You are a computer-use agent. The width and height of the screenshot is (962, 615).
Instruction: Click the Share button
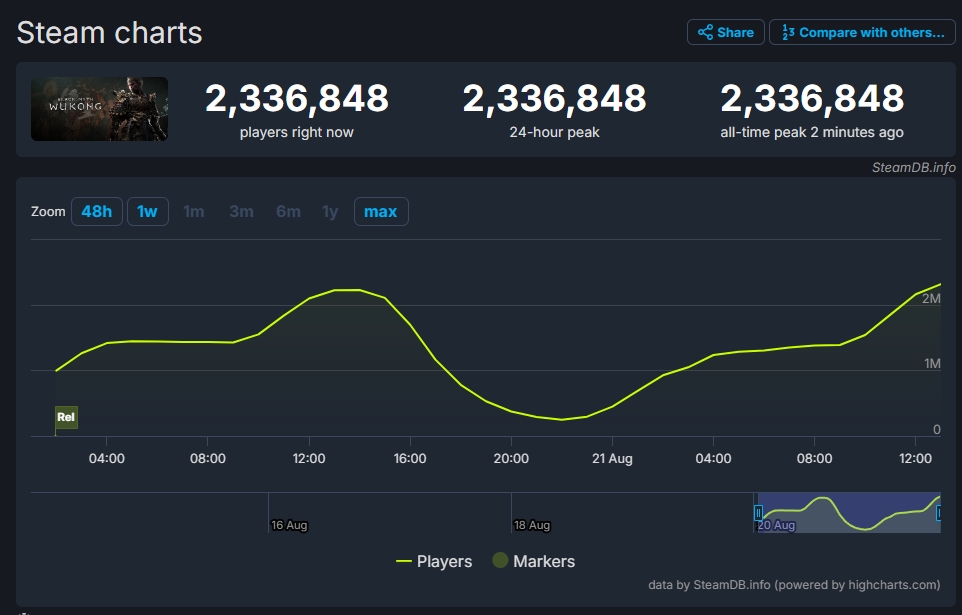pos(725,32)
